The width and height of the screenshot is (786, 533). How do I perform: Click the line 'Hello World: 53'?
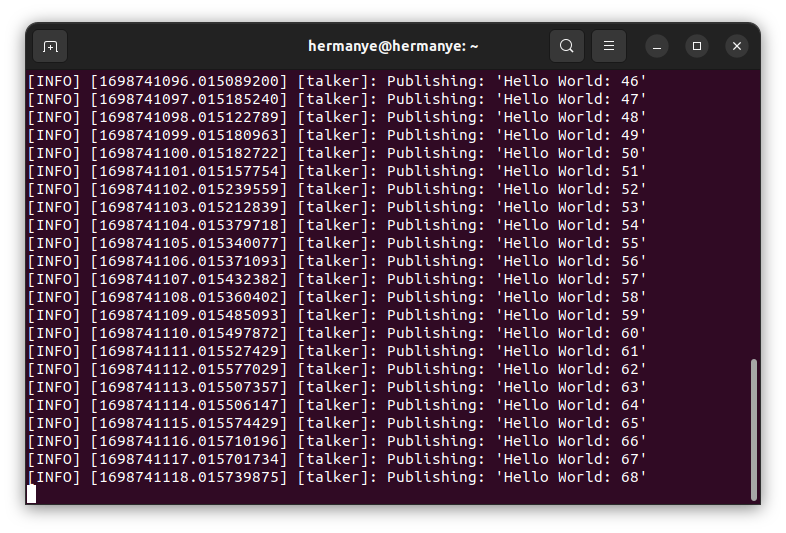click(337, 208)
